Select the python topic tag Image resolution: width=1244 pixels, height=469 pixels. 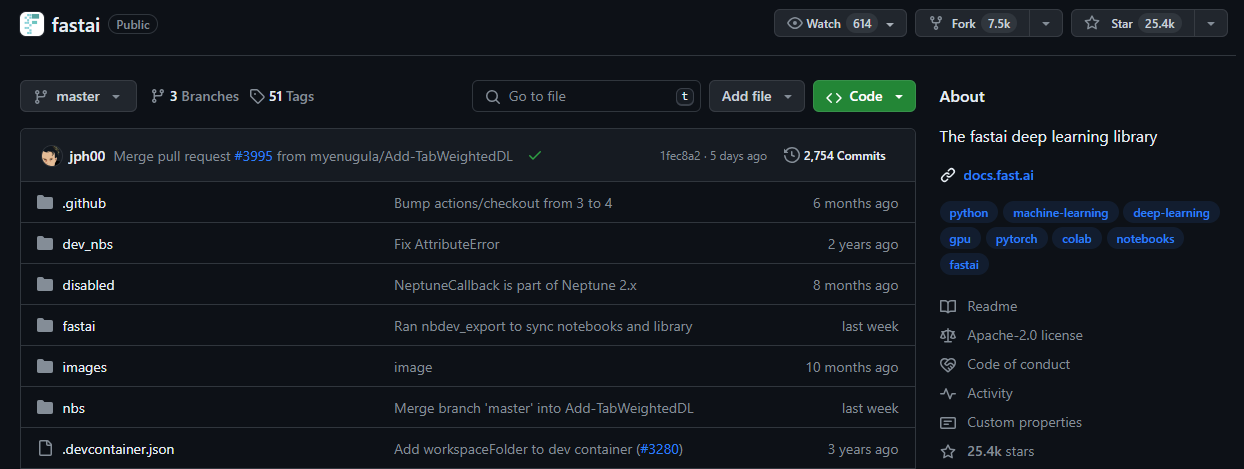tap(969, 213)
